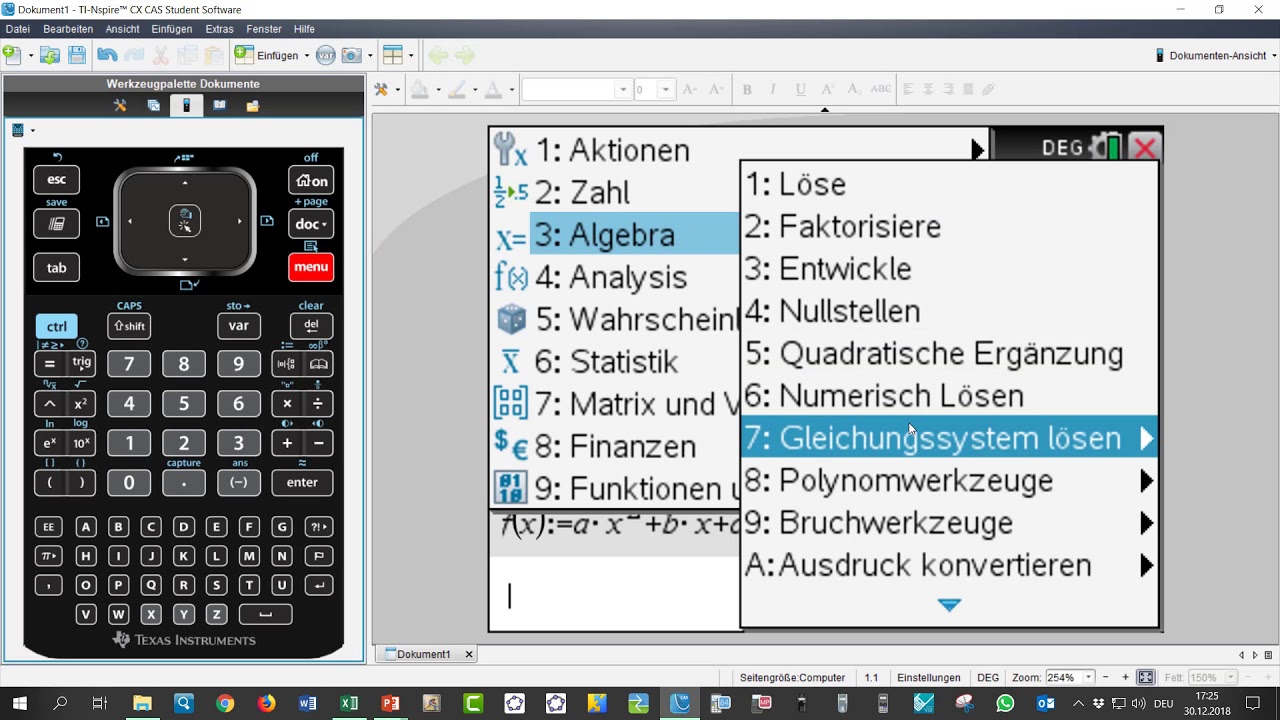Select 1: Aktionen in main menu

click(x=739, y=150)
